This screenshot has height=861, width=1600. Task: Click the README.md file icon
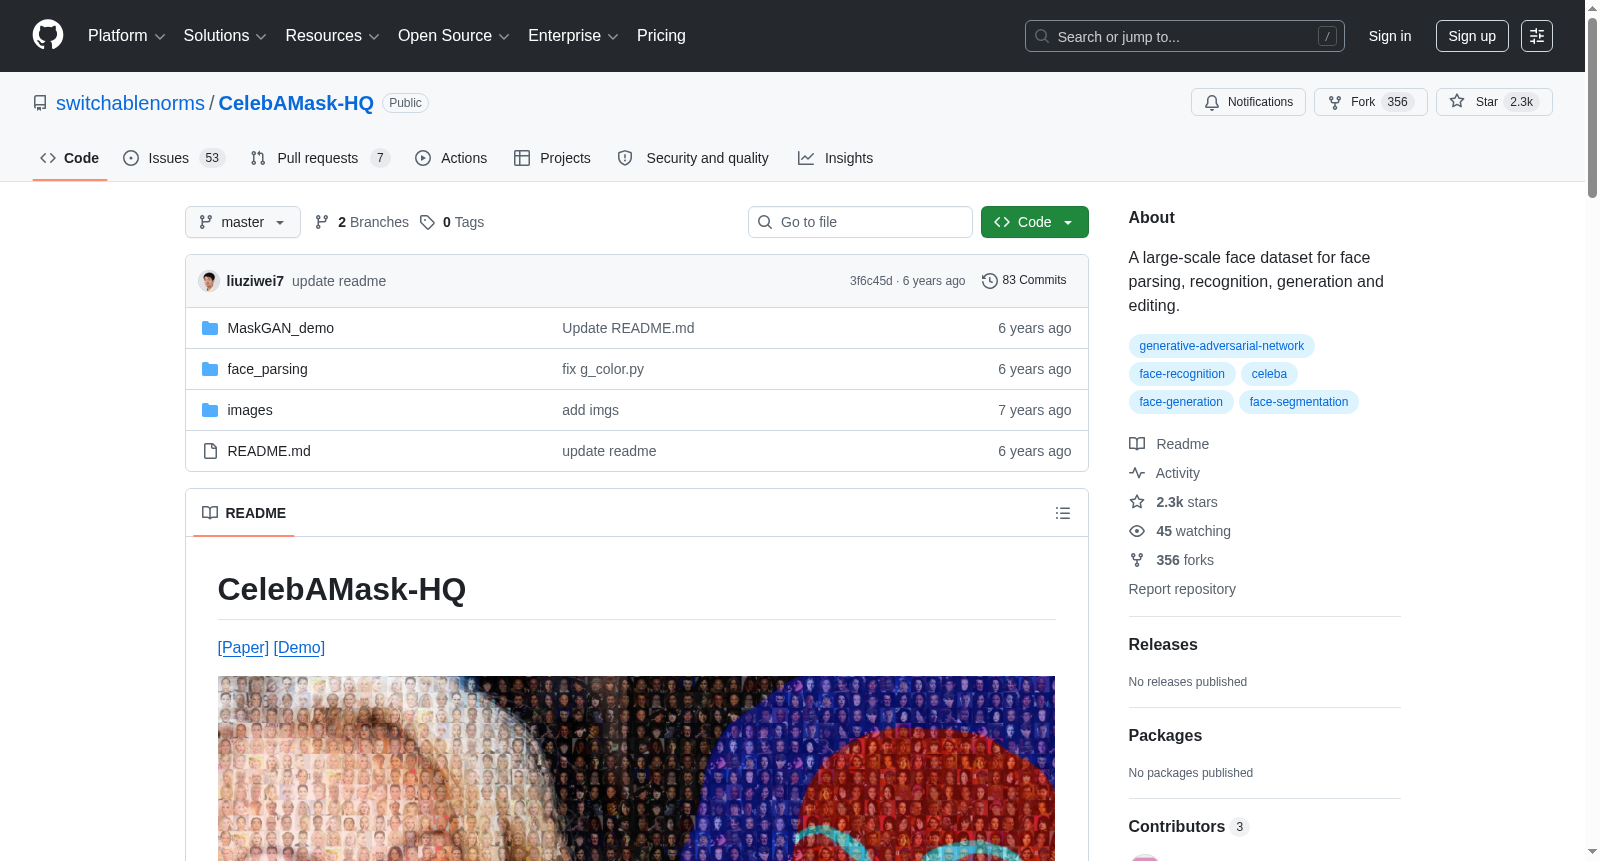pos(210,451)
